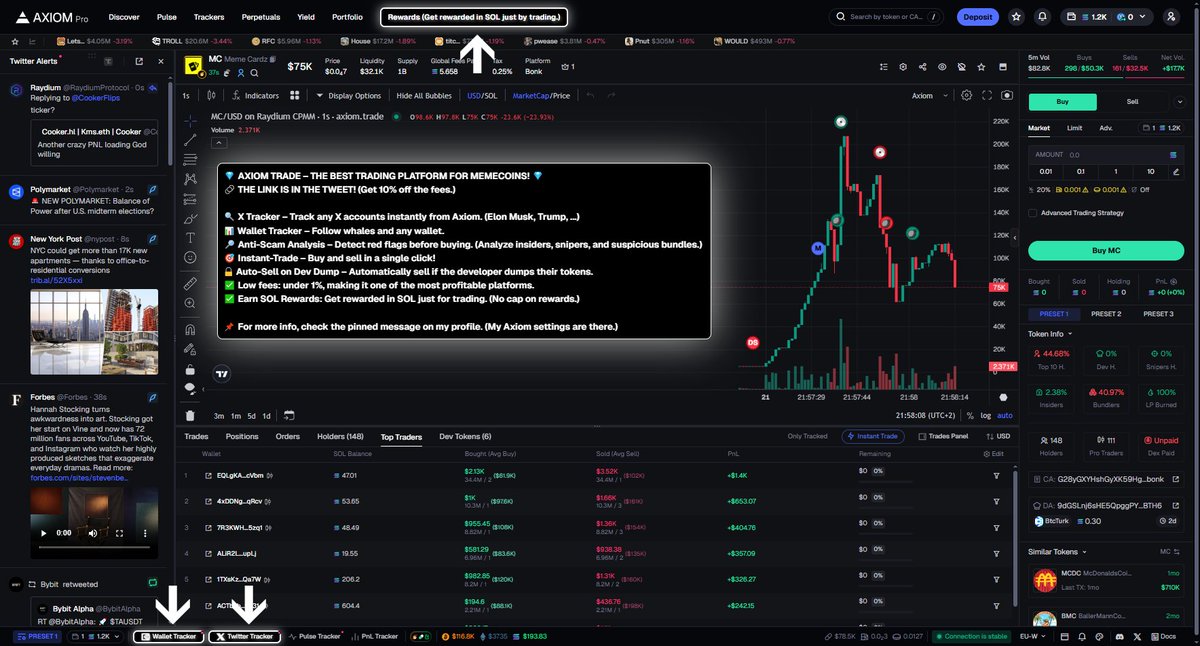Toggle Only Tracked filter

[808, 437]
